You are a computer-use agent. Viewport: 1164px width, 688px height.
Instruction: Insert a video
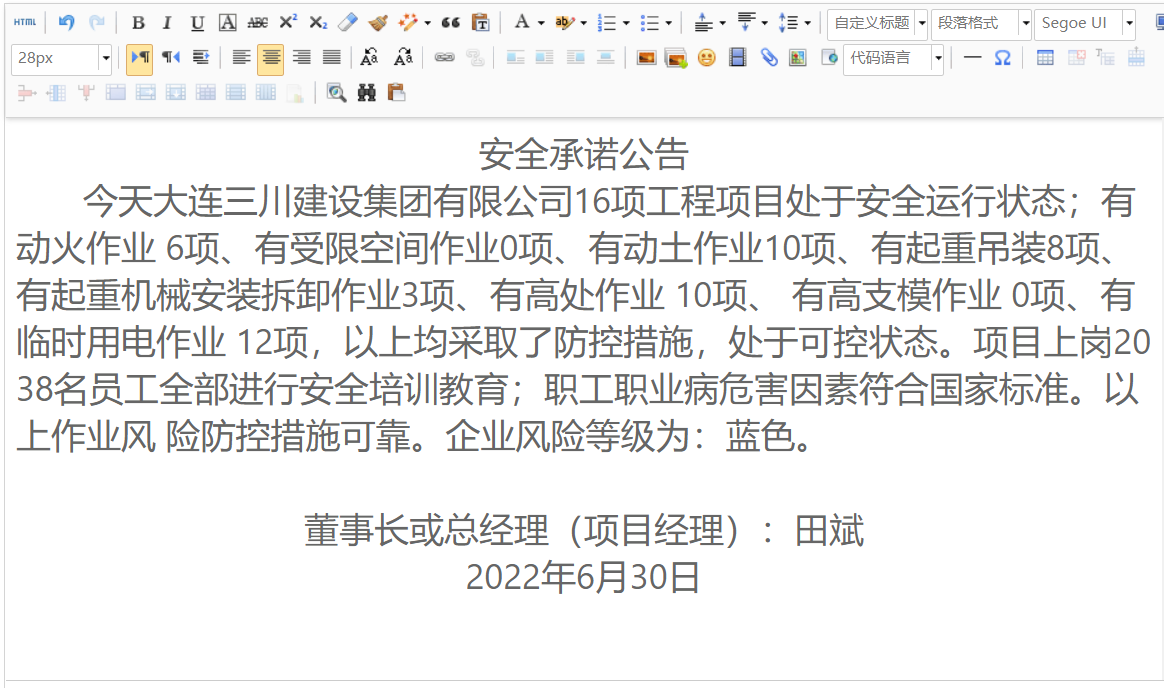[x=737, y=58]
